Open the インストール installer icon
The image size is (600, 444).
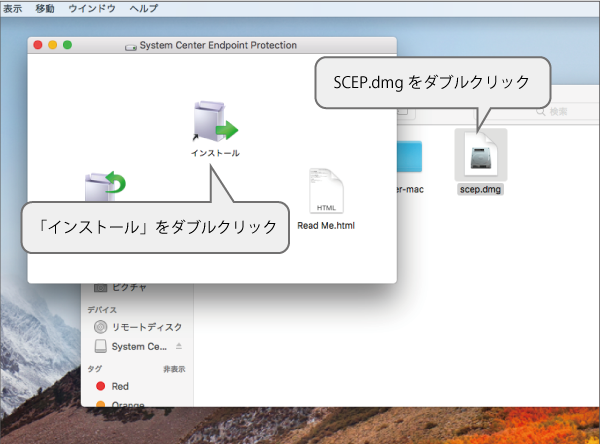215,121
